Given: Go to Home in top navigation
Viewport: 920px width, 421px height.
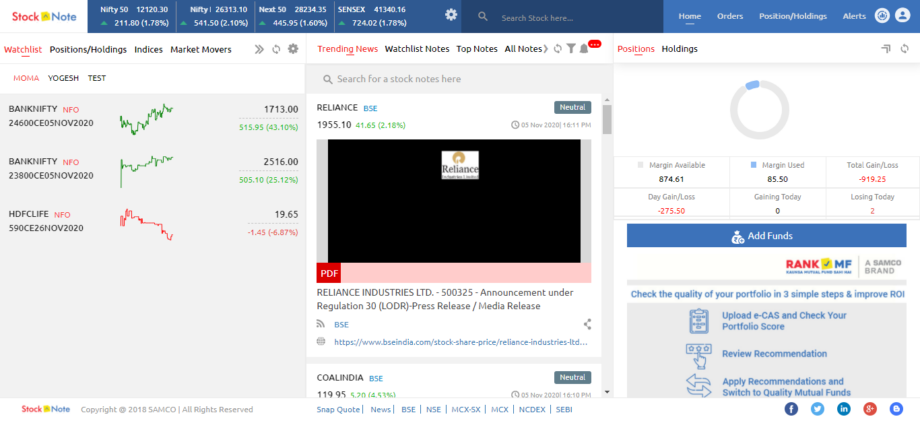Looking at the screenshot, I should tap(689, 16).
